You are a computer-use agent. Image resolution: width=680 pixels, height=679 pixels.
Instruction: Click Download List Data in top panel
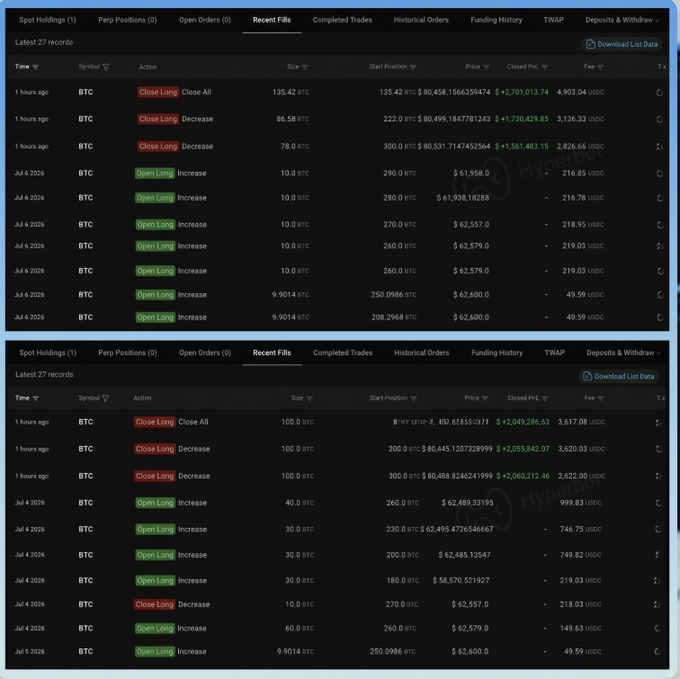click(x=622, y=44)
